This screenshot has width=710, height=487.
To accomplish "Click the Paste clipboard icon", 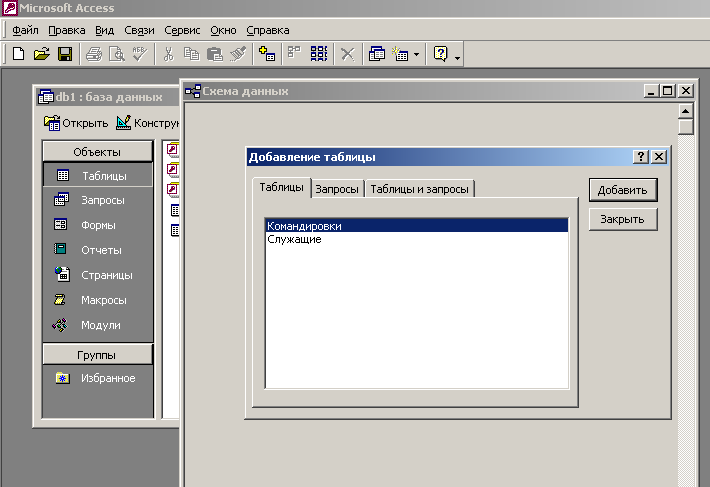I will 215,54.
